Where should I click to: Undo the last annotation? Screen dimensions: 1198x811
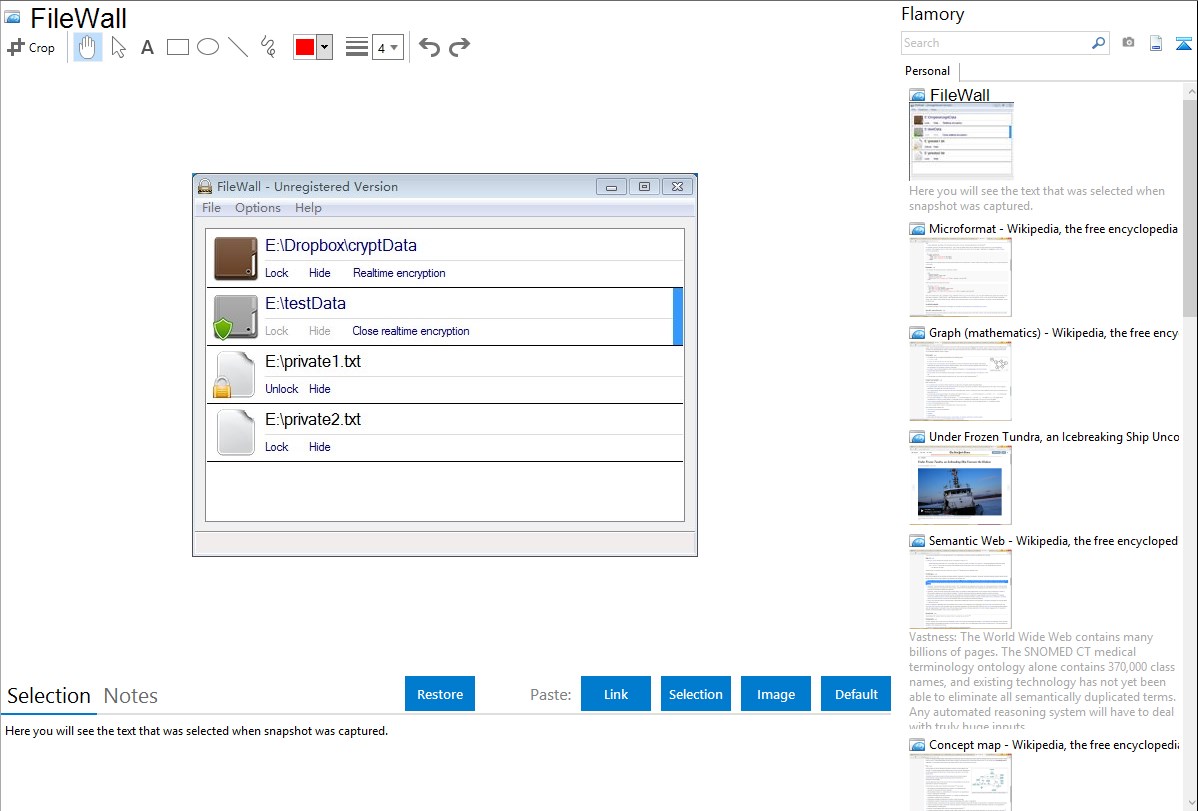click(x=429, y=47)
